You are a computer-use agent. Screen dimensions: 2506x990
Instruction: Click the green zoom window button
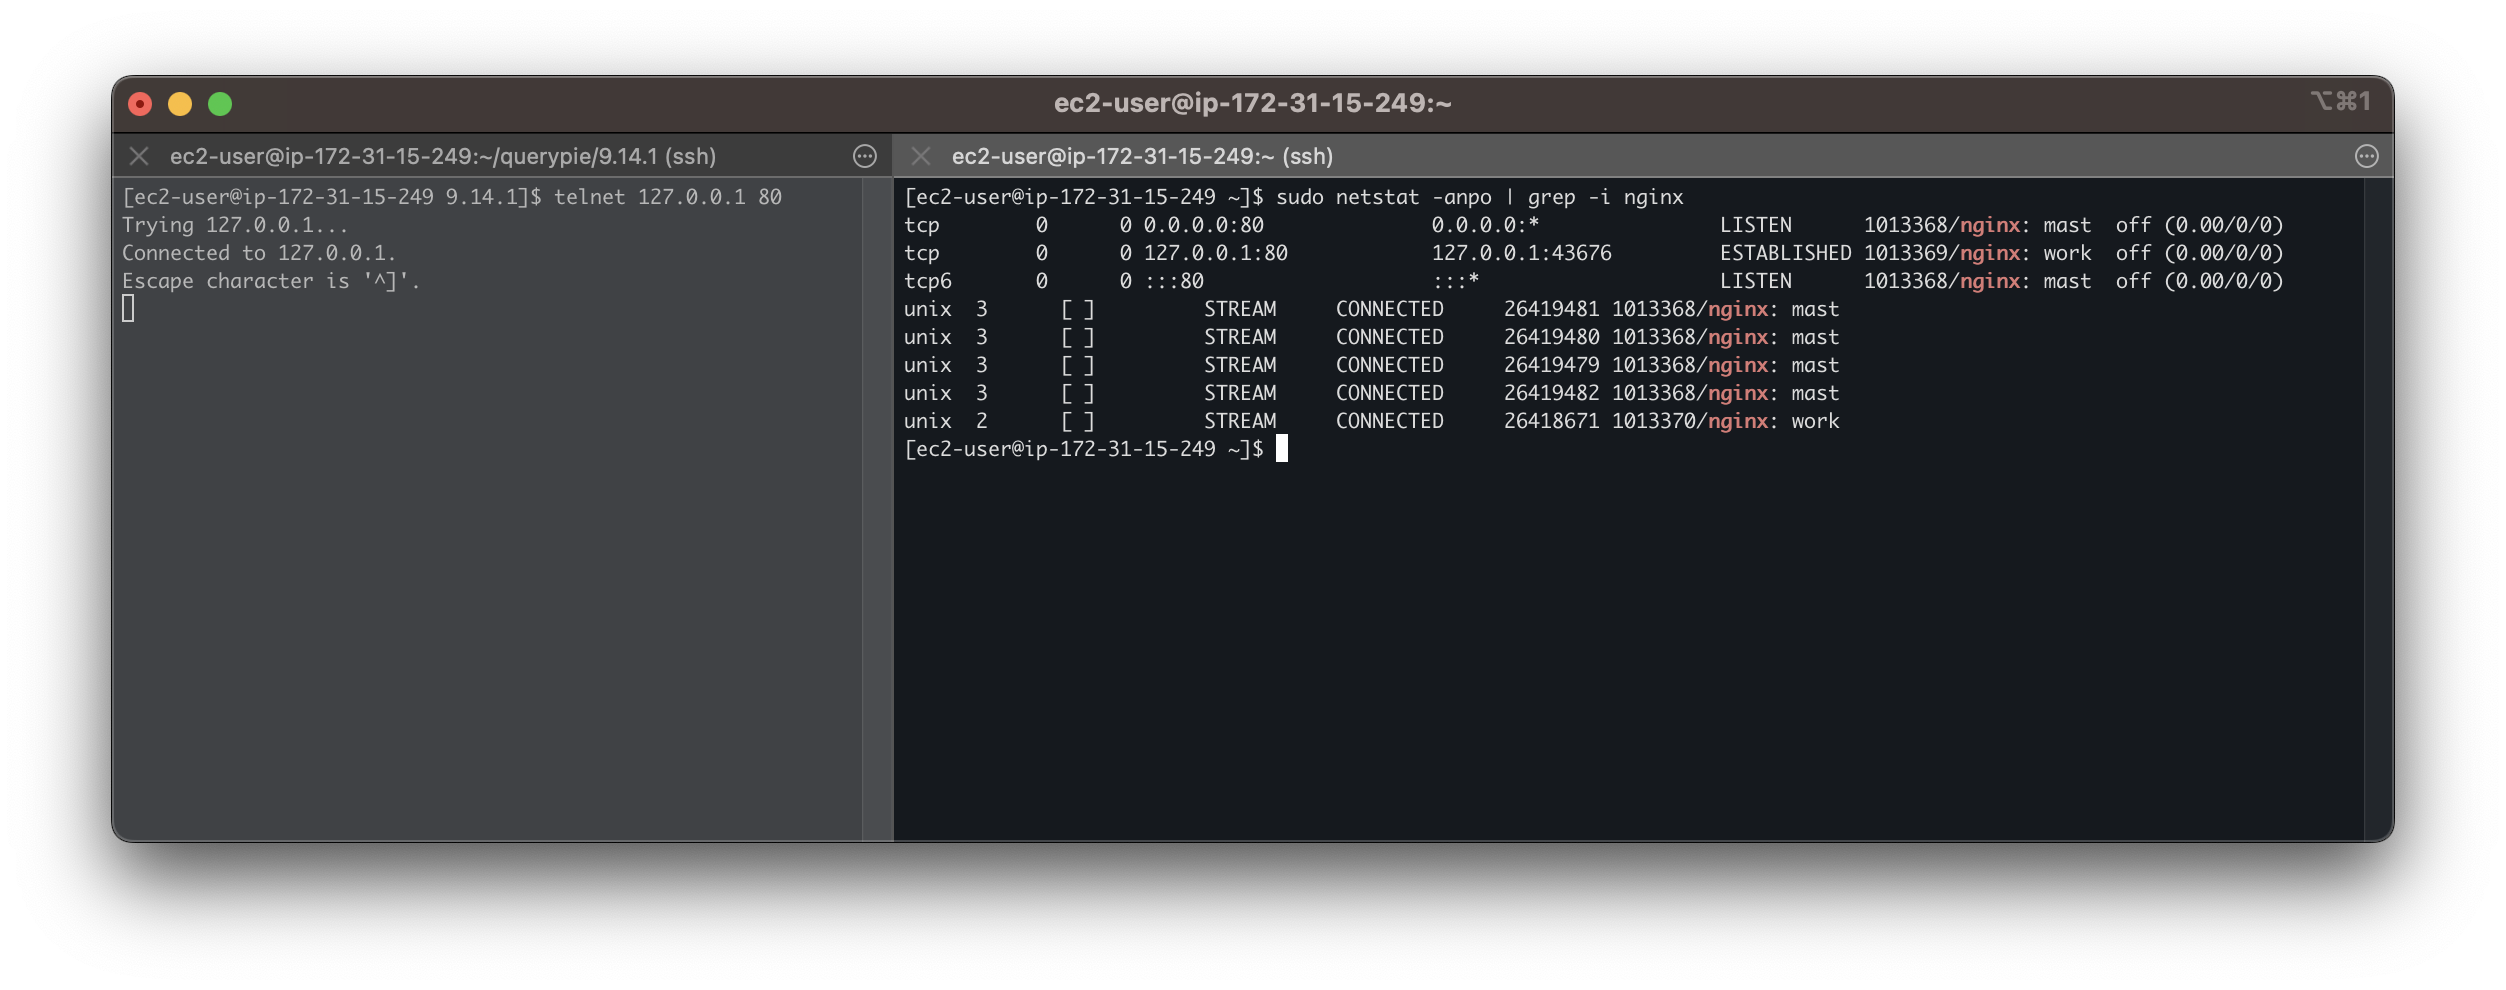point(220,104)
